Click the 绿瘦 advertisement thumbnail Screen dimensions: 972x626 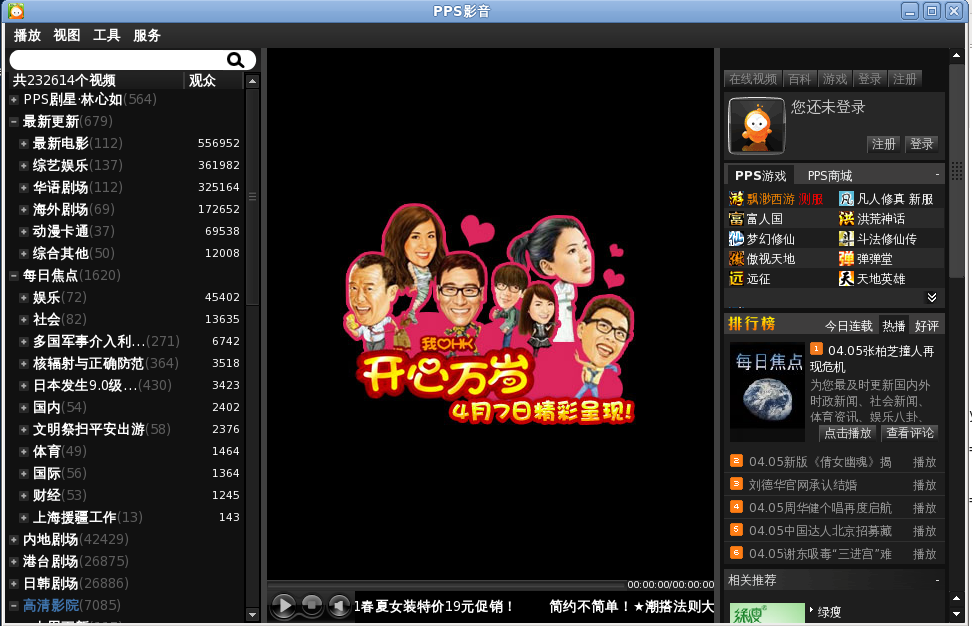tap(767, 613)
